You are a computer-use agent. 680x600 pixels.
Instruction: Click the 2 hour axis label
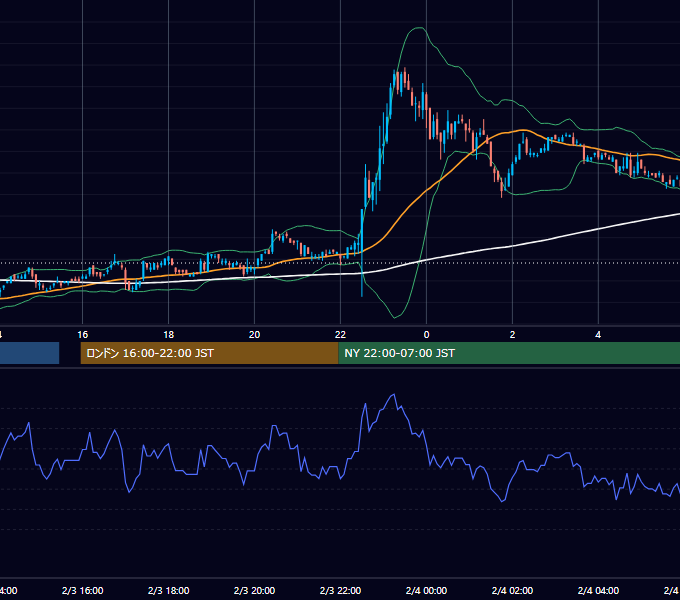pyautogui.click(x=512, y=335)
